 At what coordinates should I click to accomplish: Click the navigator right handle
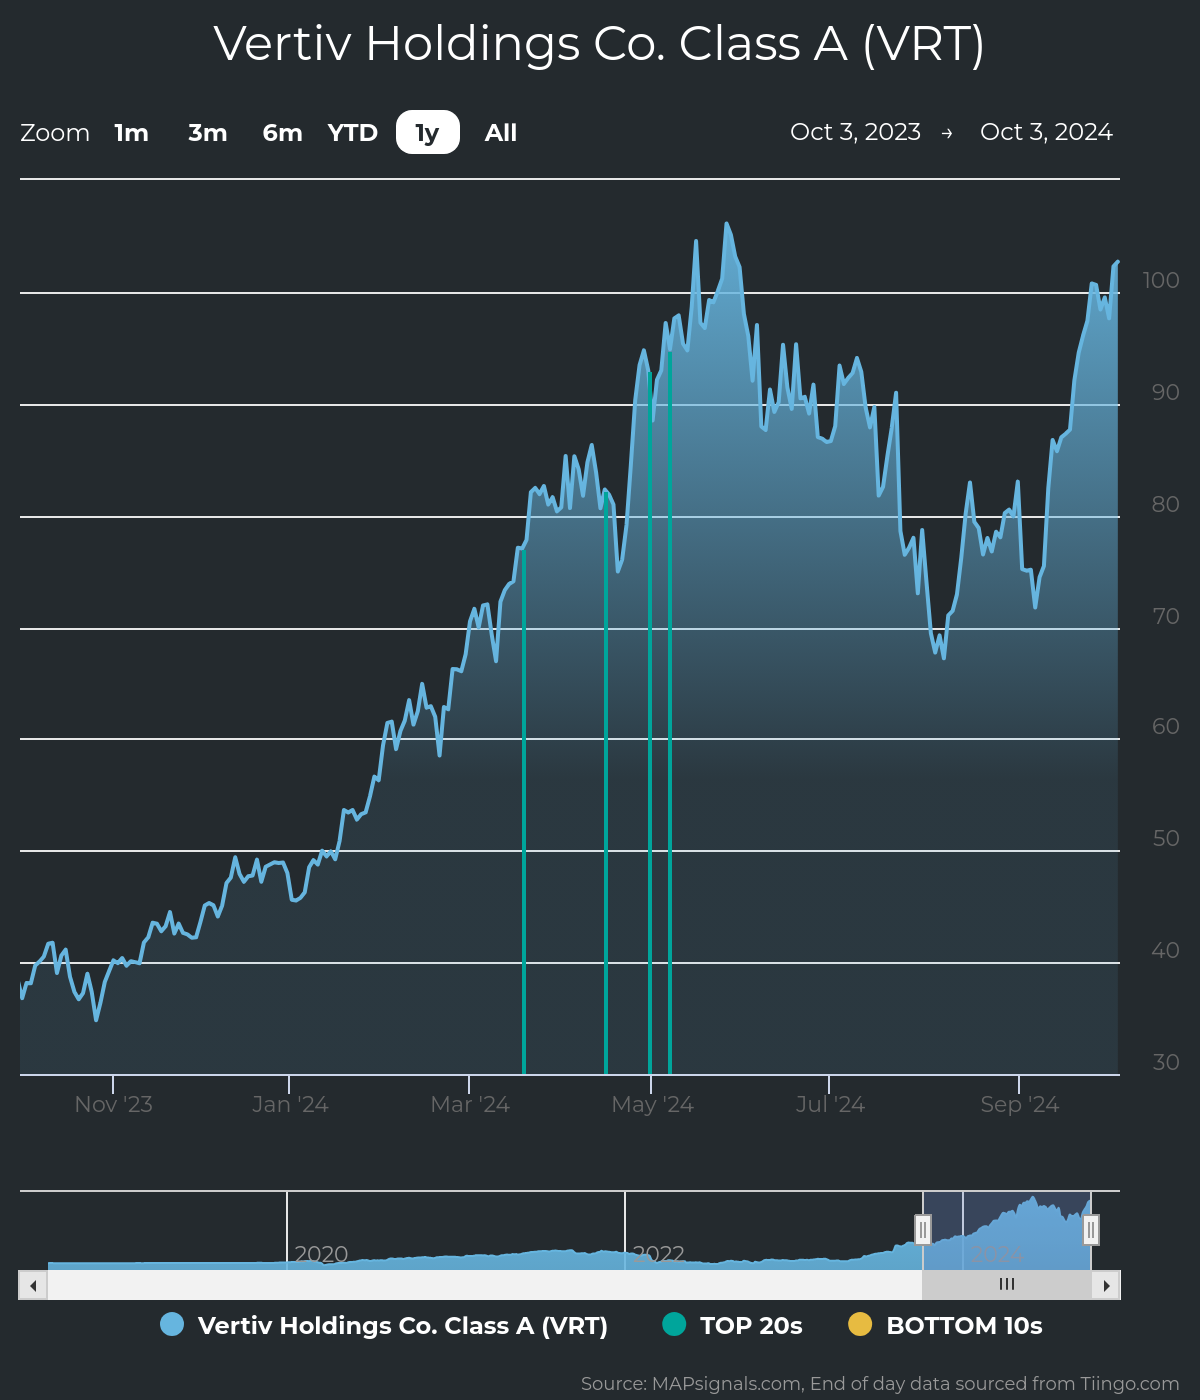click(x=1091, y=1229)
